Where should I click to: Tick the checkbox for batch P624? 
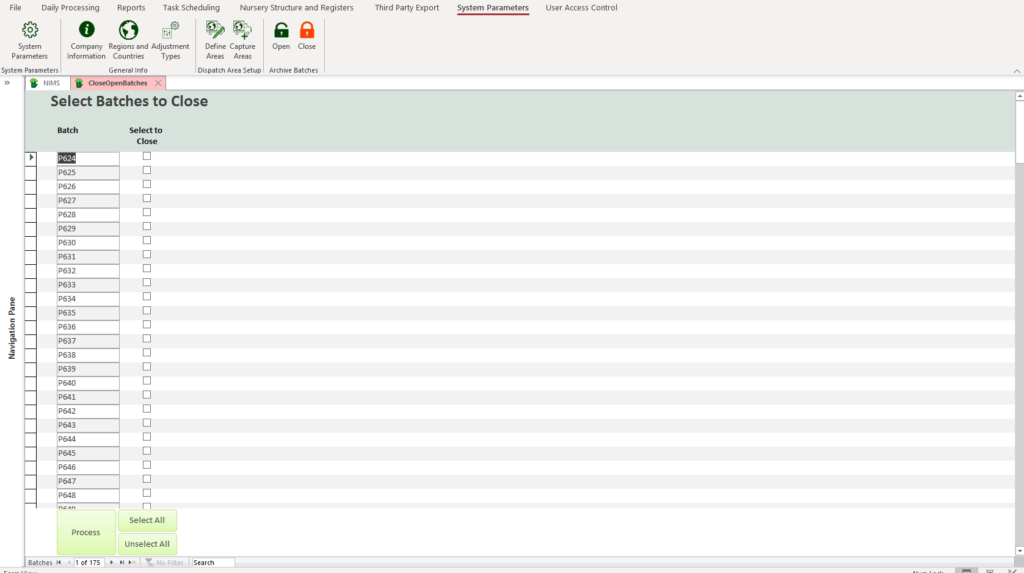(147, 156)
